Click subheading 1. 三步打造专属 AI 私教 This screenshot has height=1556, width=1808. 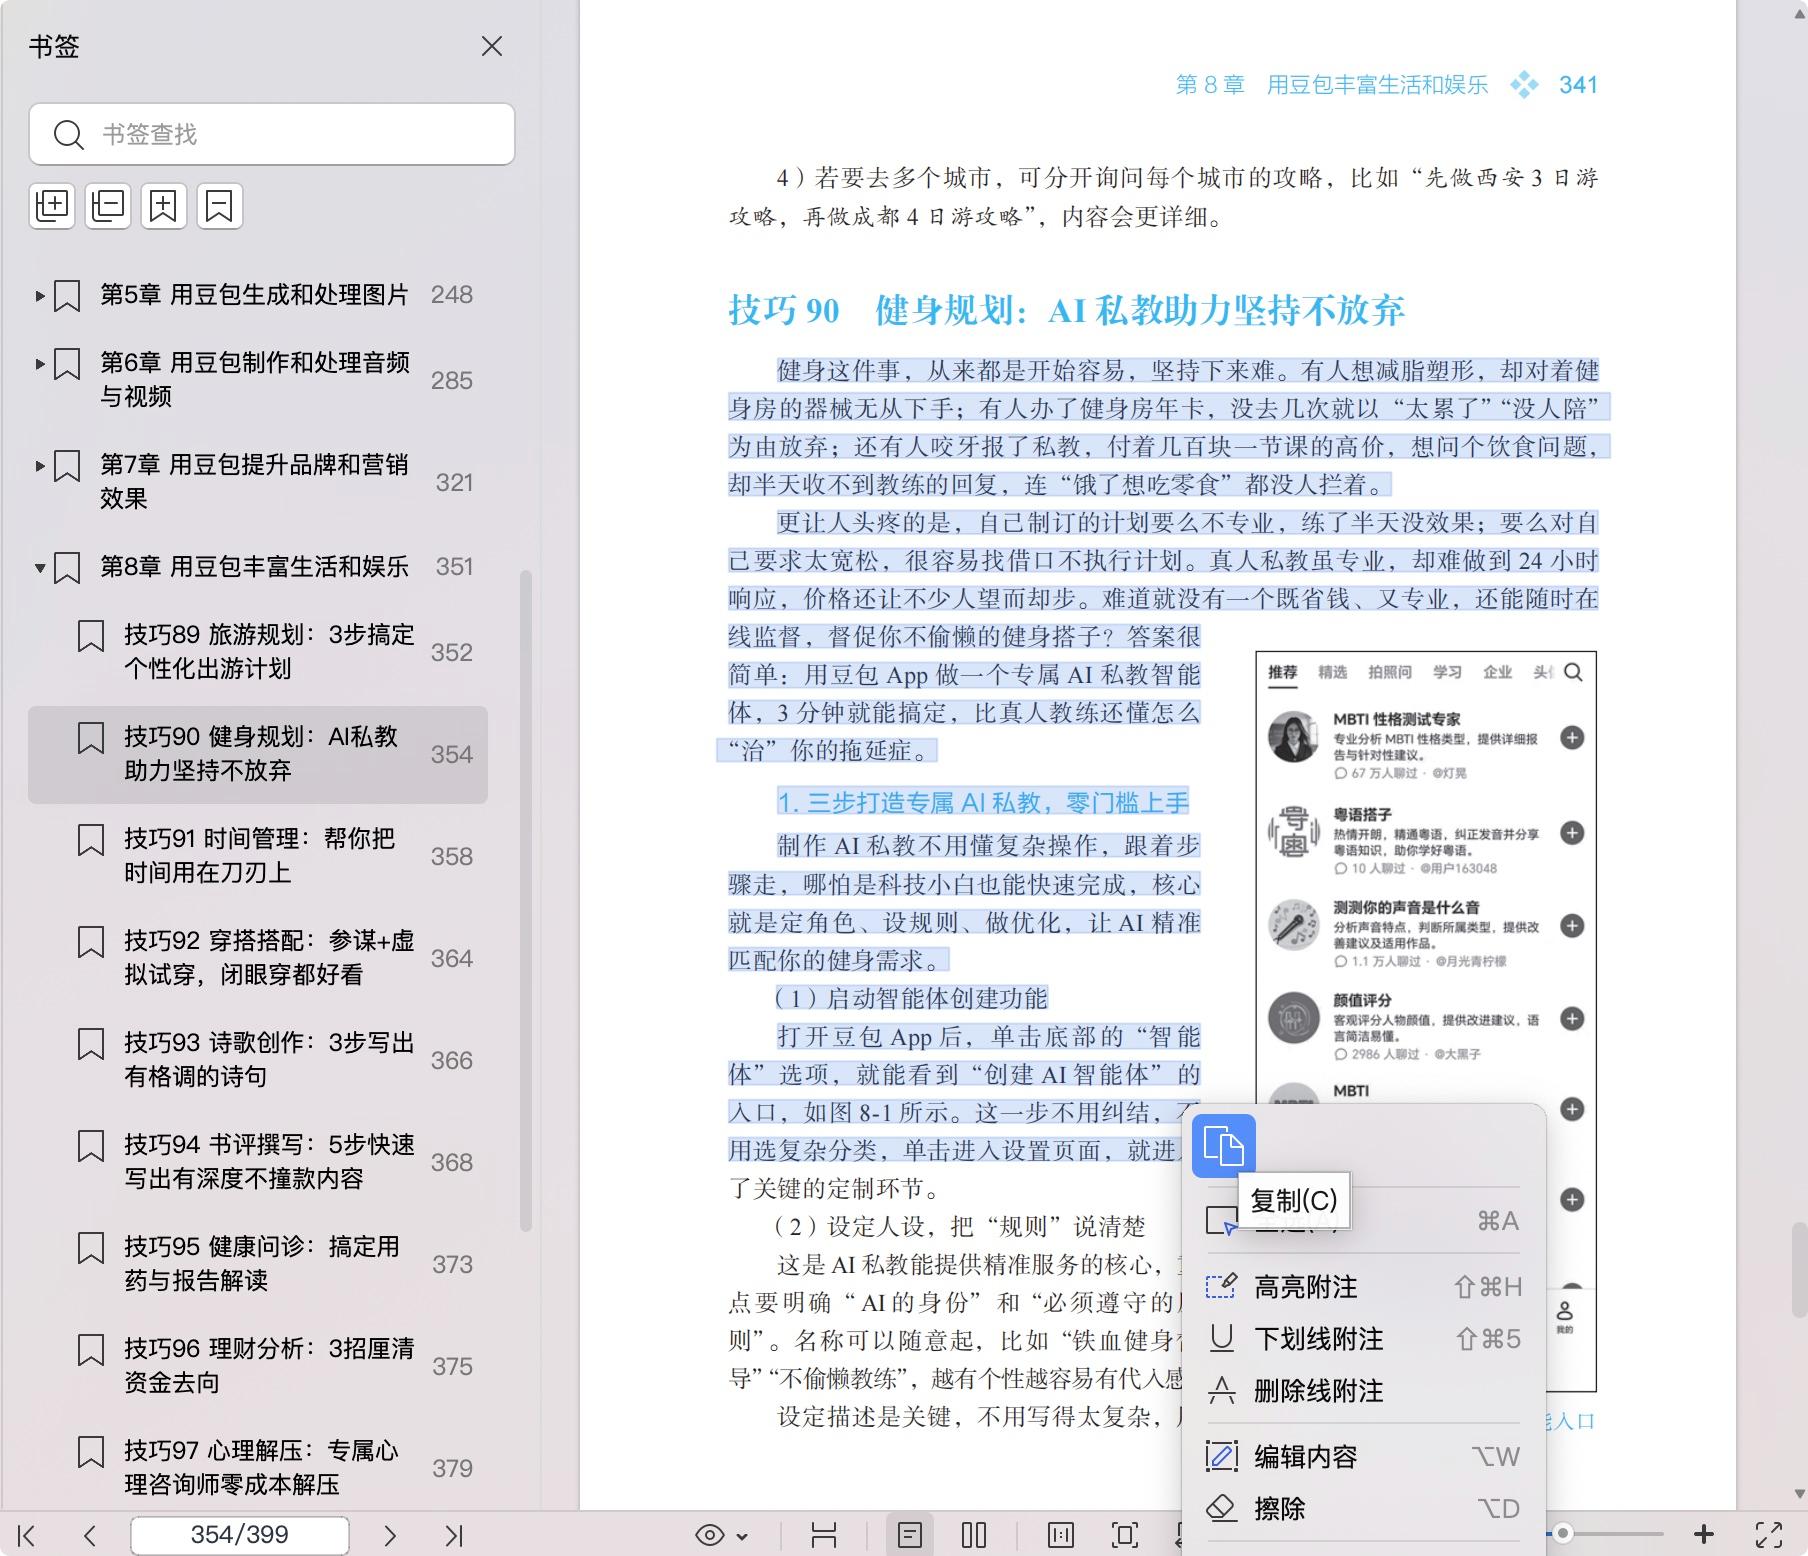point(983,803)
